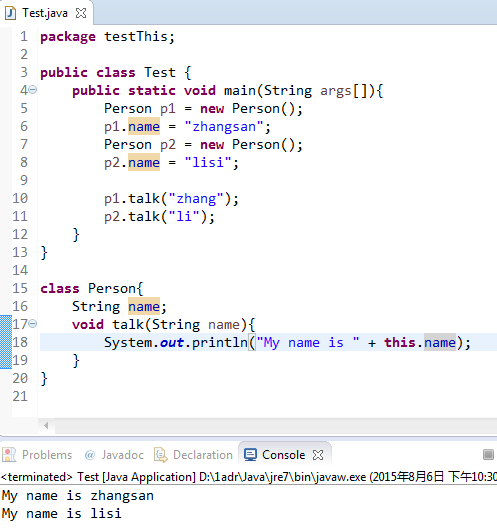Click the terminated Test launch description

tap(249, 477)
